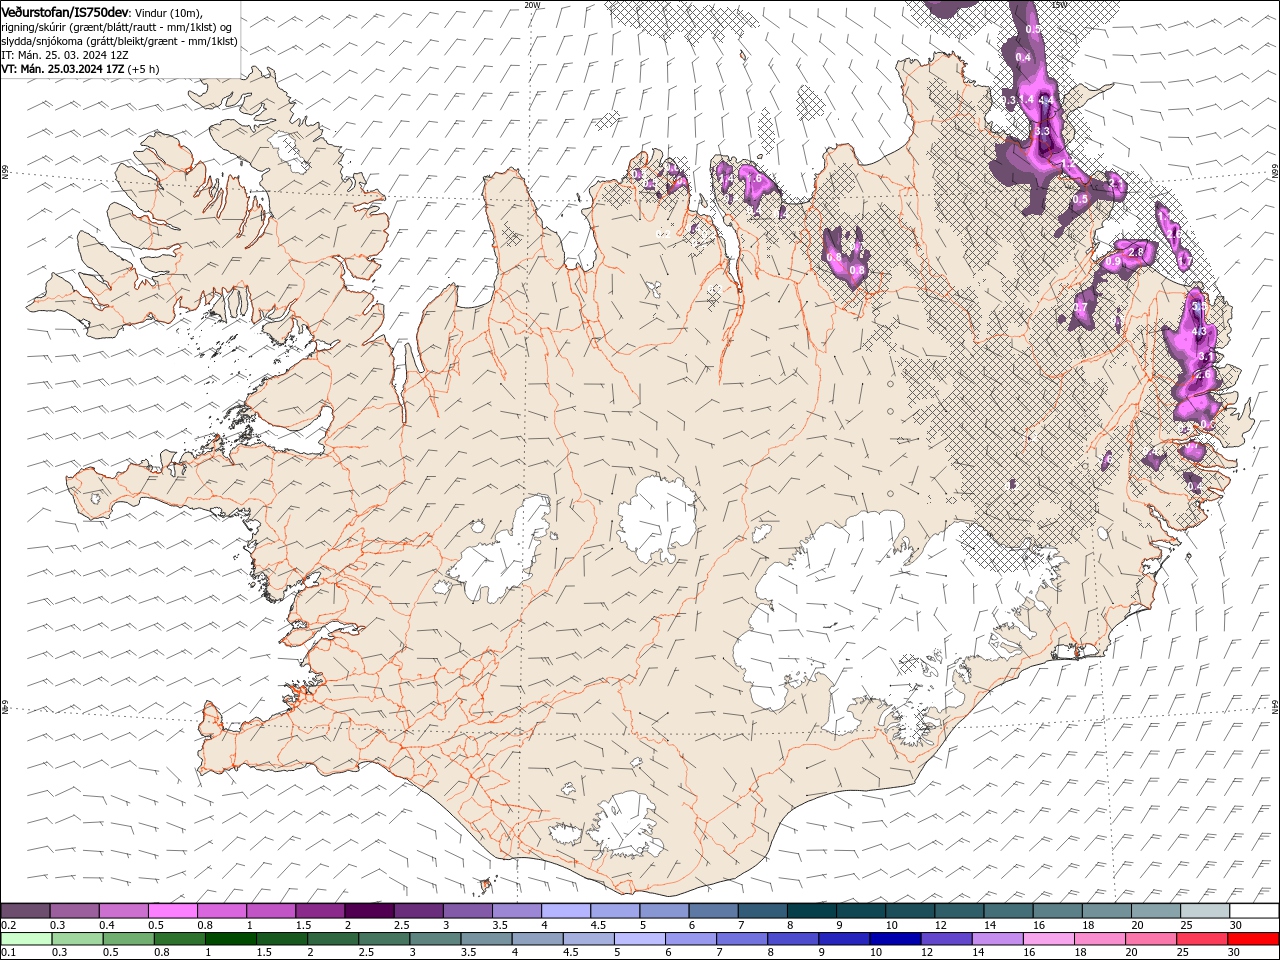
Task: Pick the 1.5 purple swatch, upper legend
Action: point(319,911)
